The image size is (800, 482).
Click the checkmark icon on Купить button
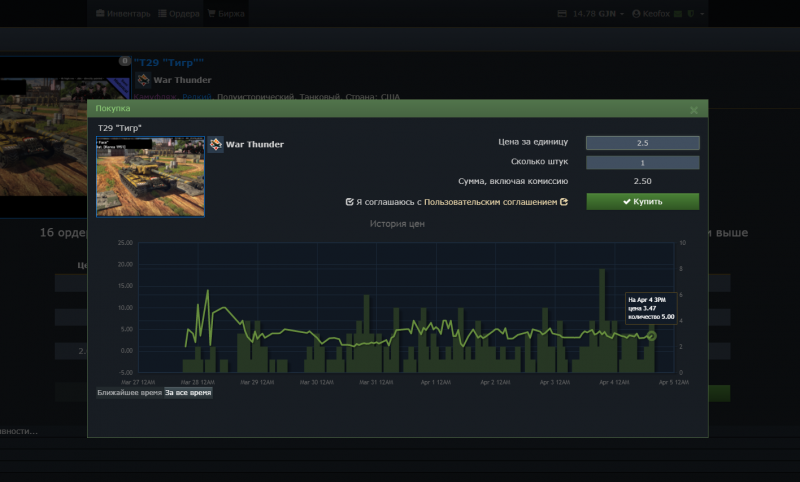coord(627,202)
